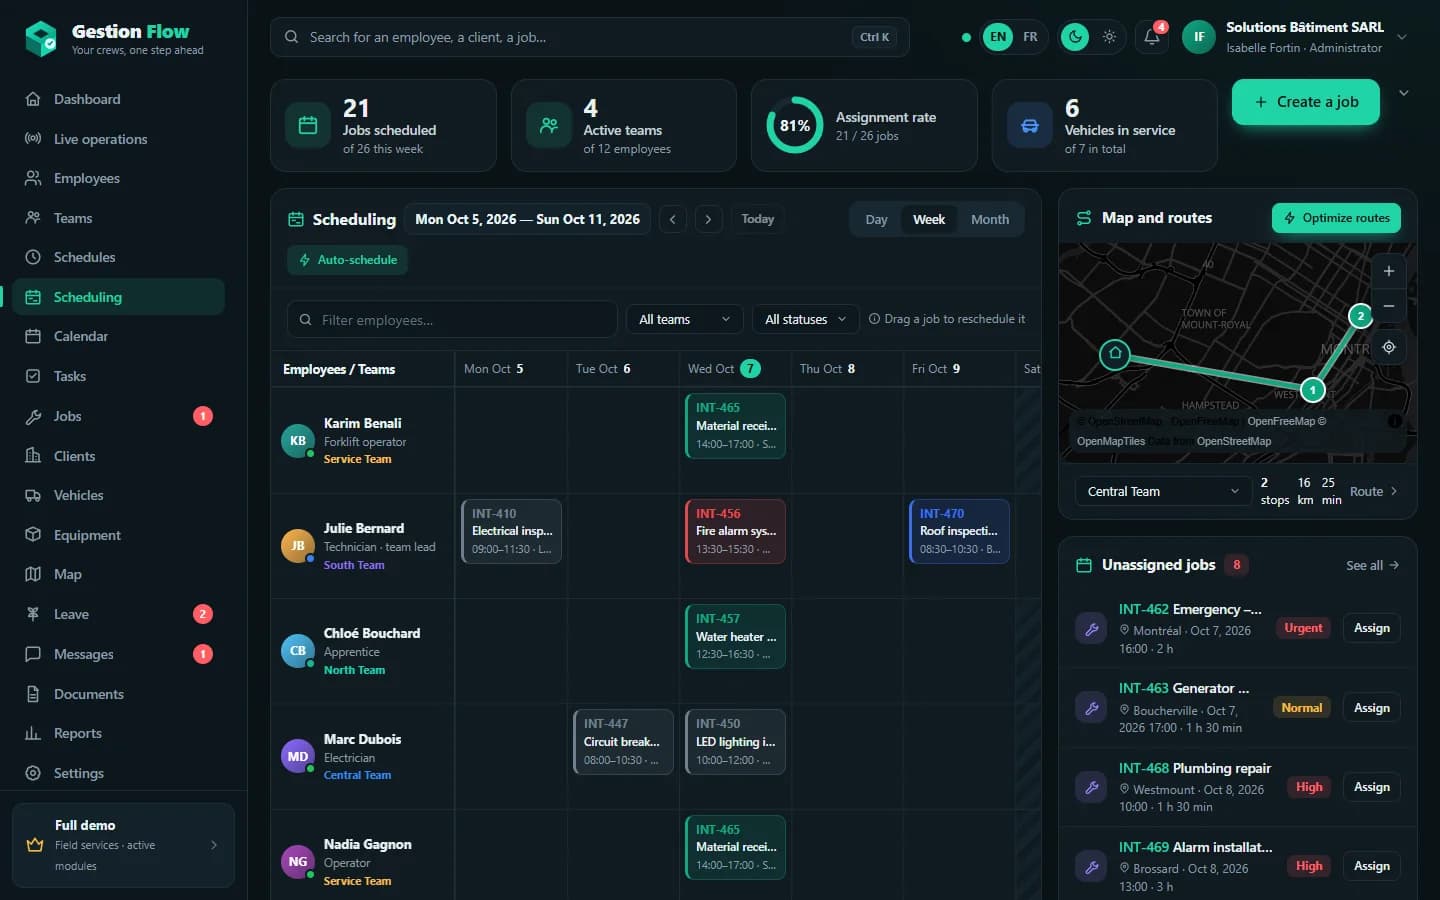The image size is (1440, 900).
Task: Select EN language option
Action: click(998, 37)
